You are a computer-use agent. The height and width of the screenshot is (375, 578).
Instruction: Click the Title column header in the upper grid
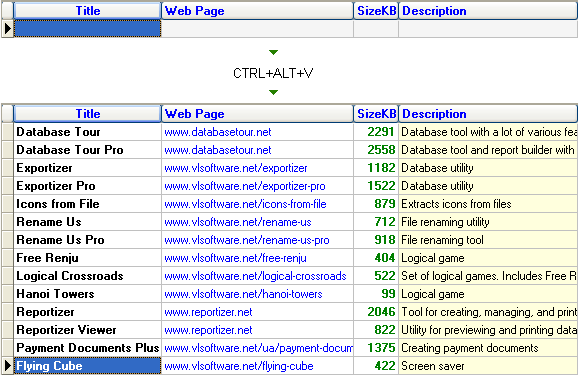click(x=87, y=11)
